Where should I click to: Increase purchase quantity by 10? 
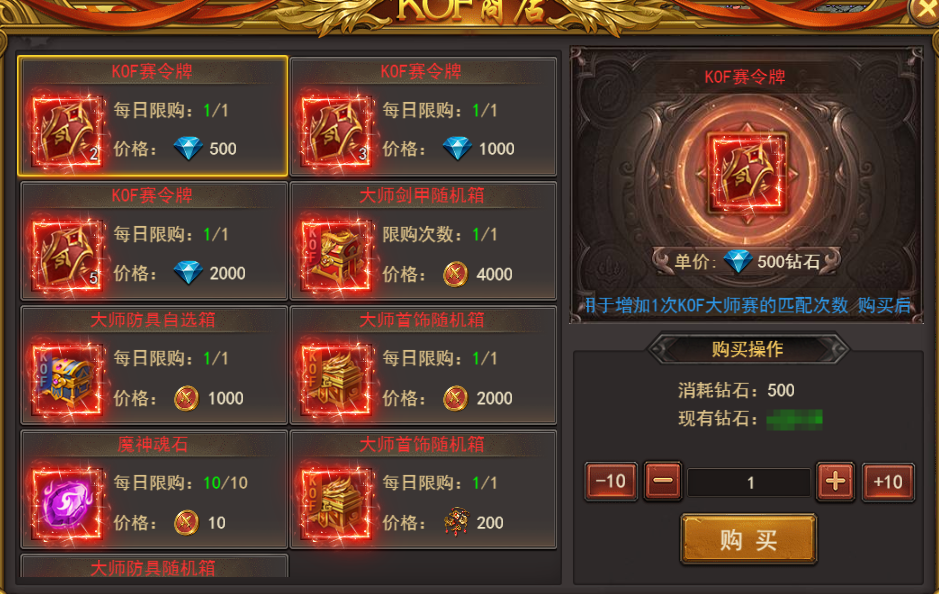click(x=888, y=481)
